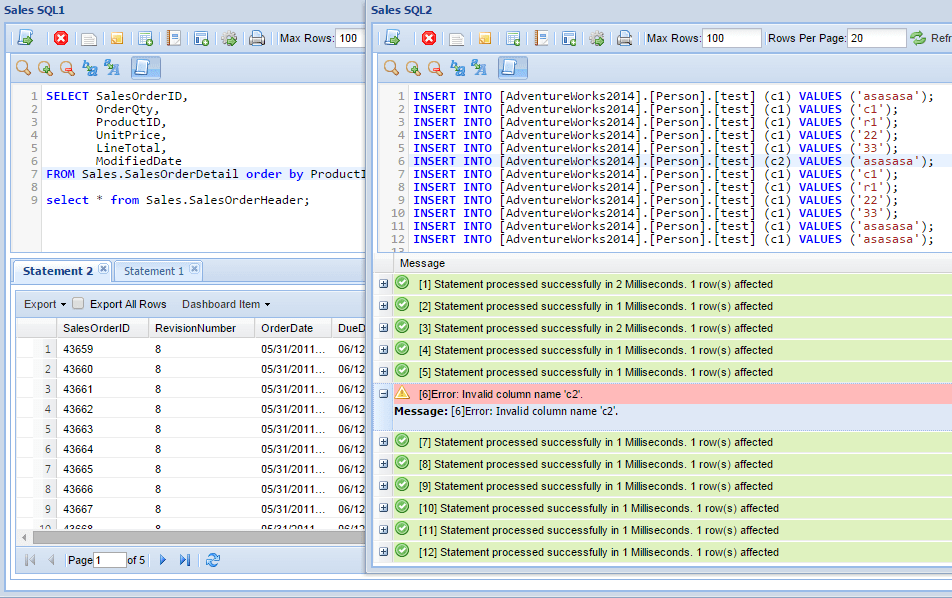Click the gear with arrow in Sales SQL1
This screenshot has height=598, width=952.
229,39
